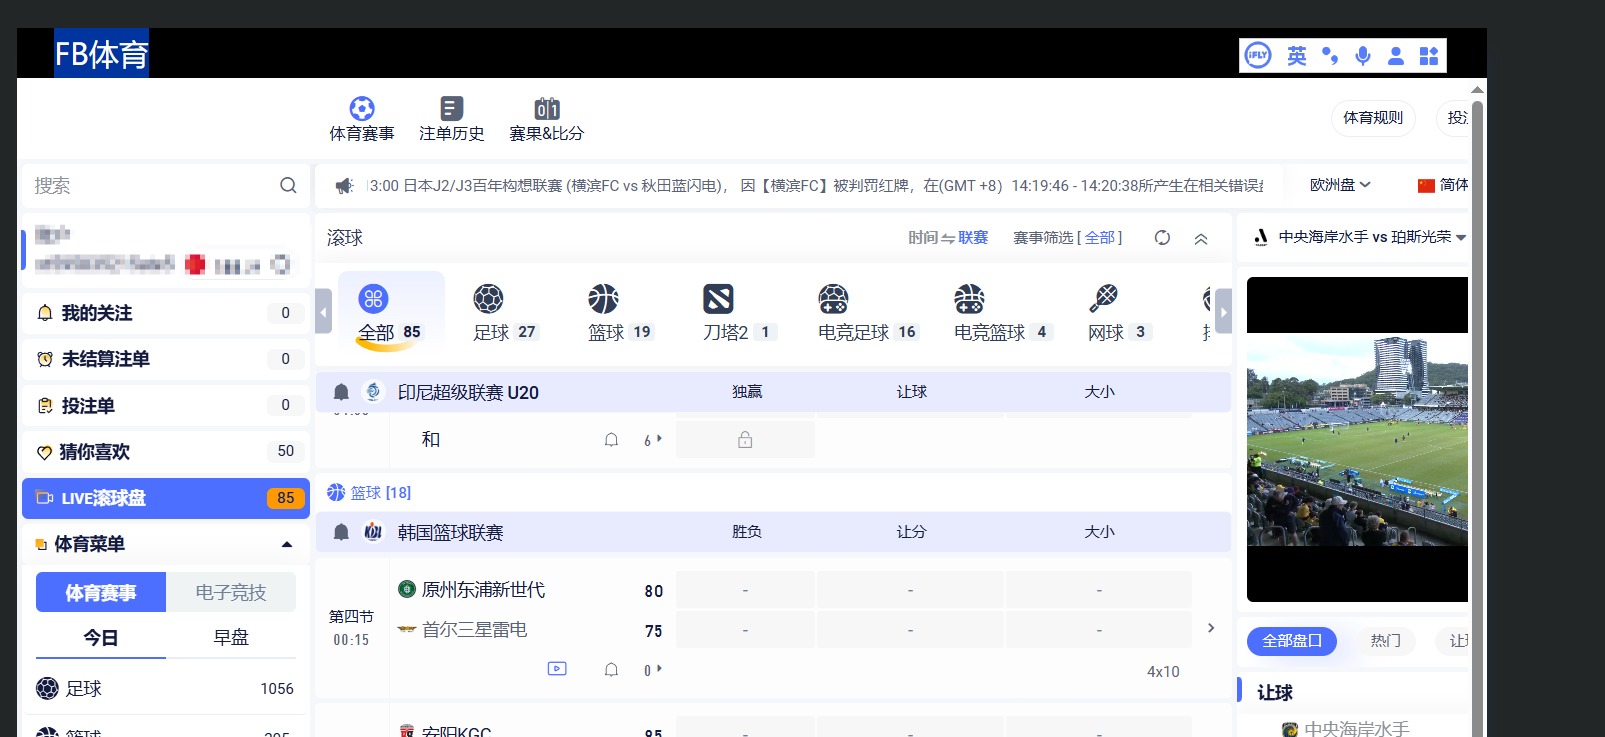Viewport: 1605px width, 737px height.
Task: Click the 全部盘口 filter button
Action: pos(1292,641)
